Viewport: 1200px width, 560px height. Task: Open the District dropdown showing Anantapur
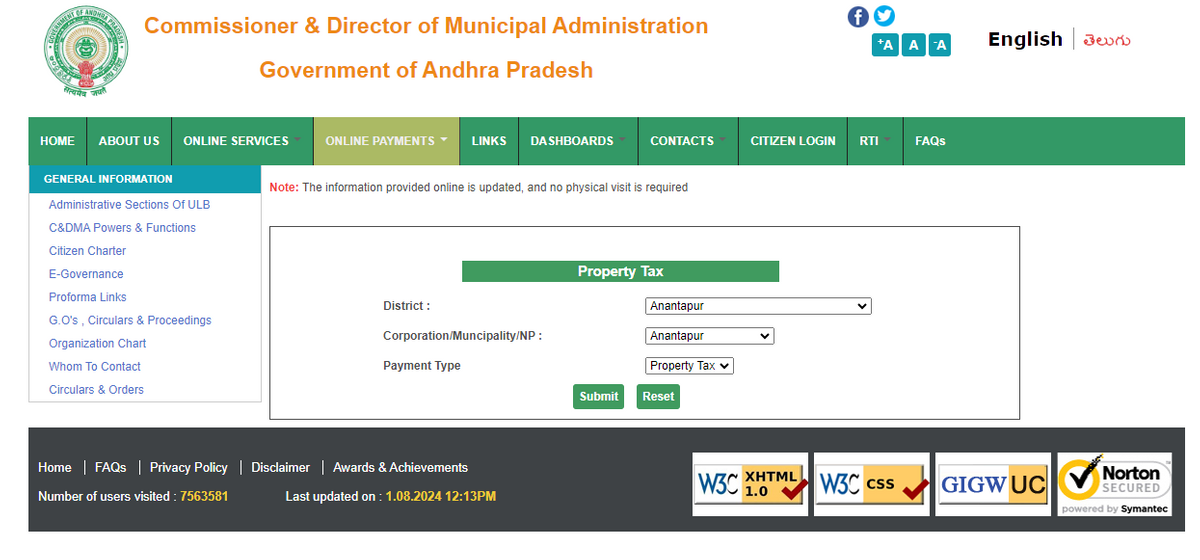pos(758,306)
